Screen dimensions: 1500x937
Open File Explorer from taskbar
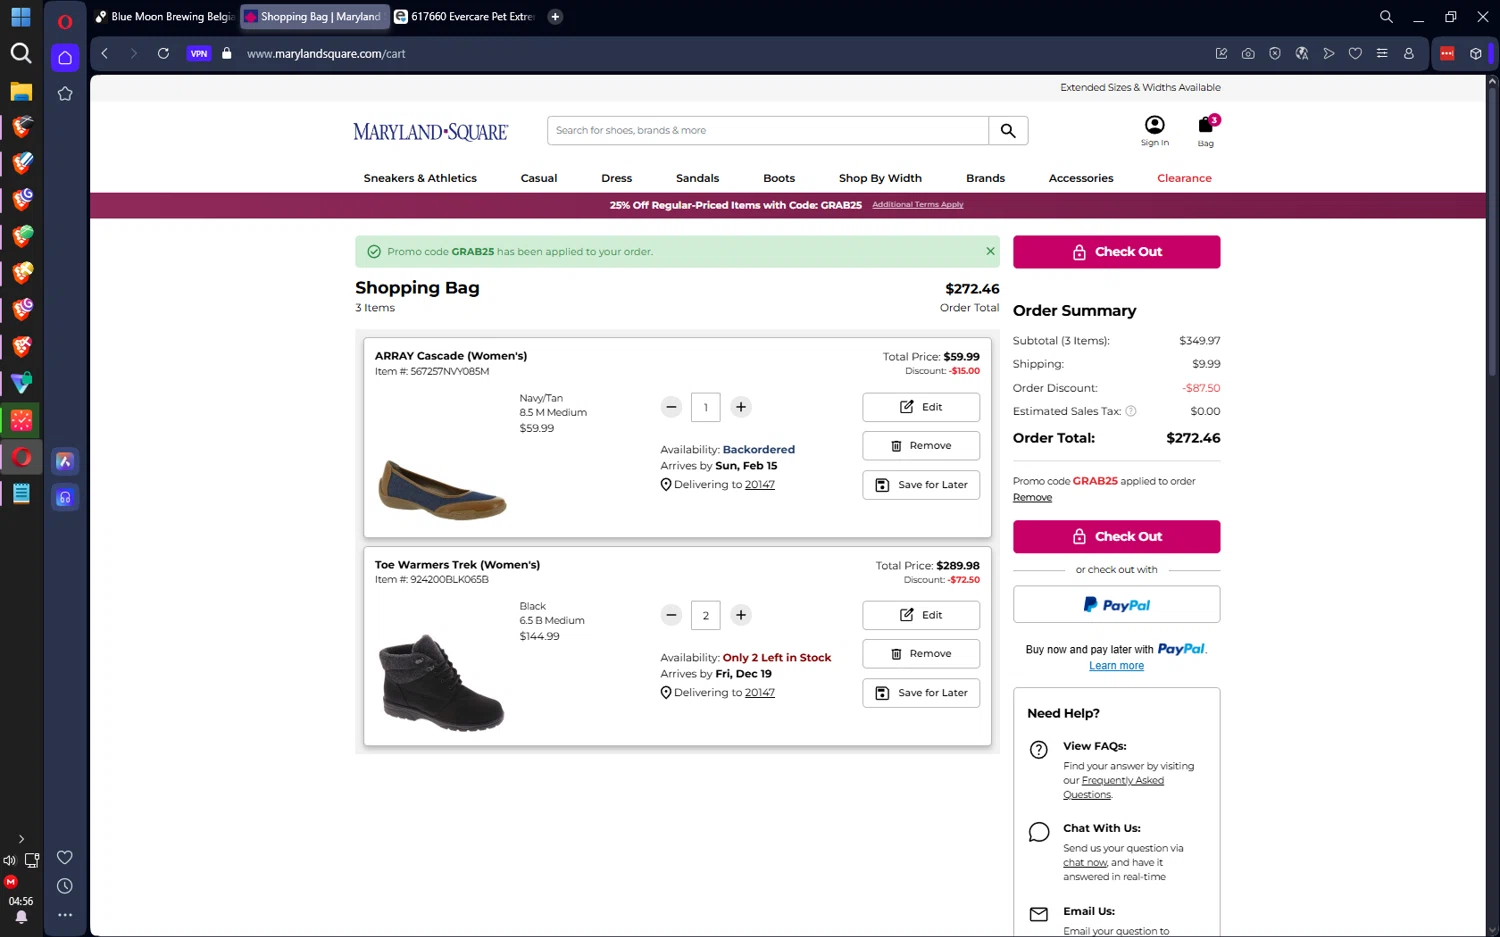click(x=21, y=91)
